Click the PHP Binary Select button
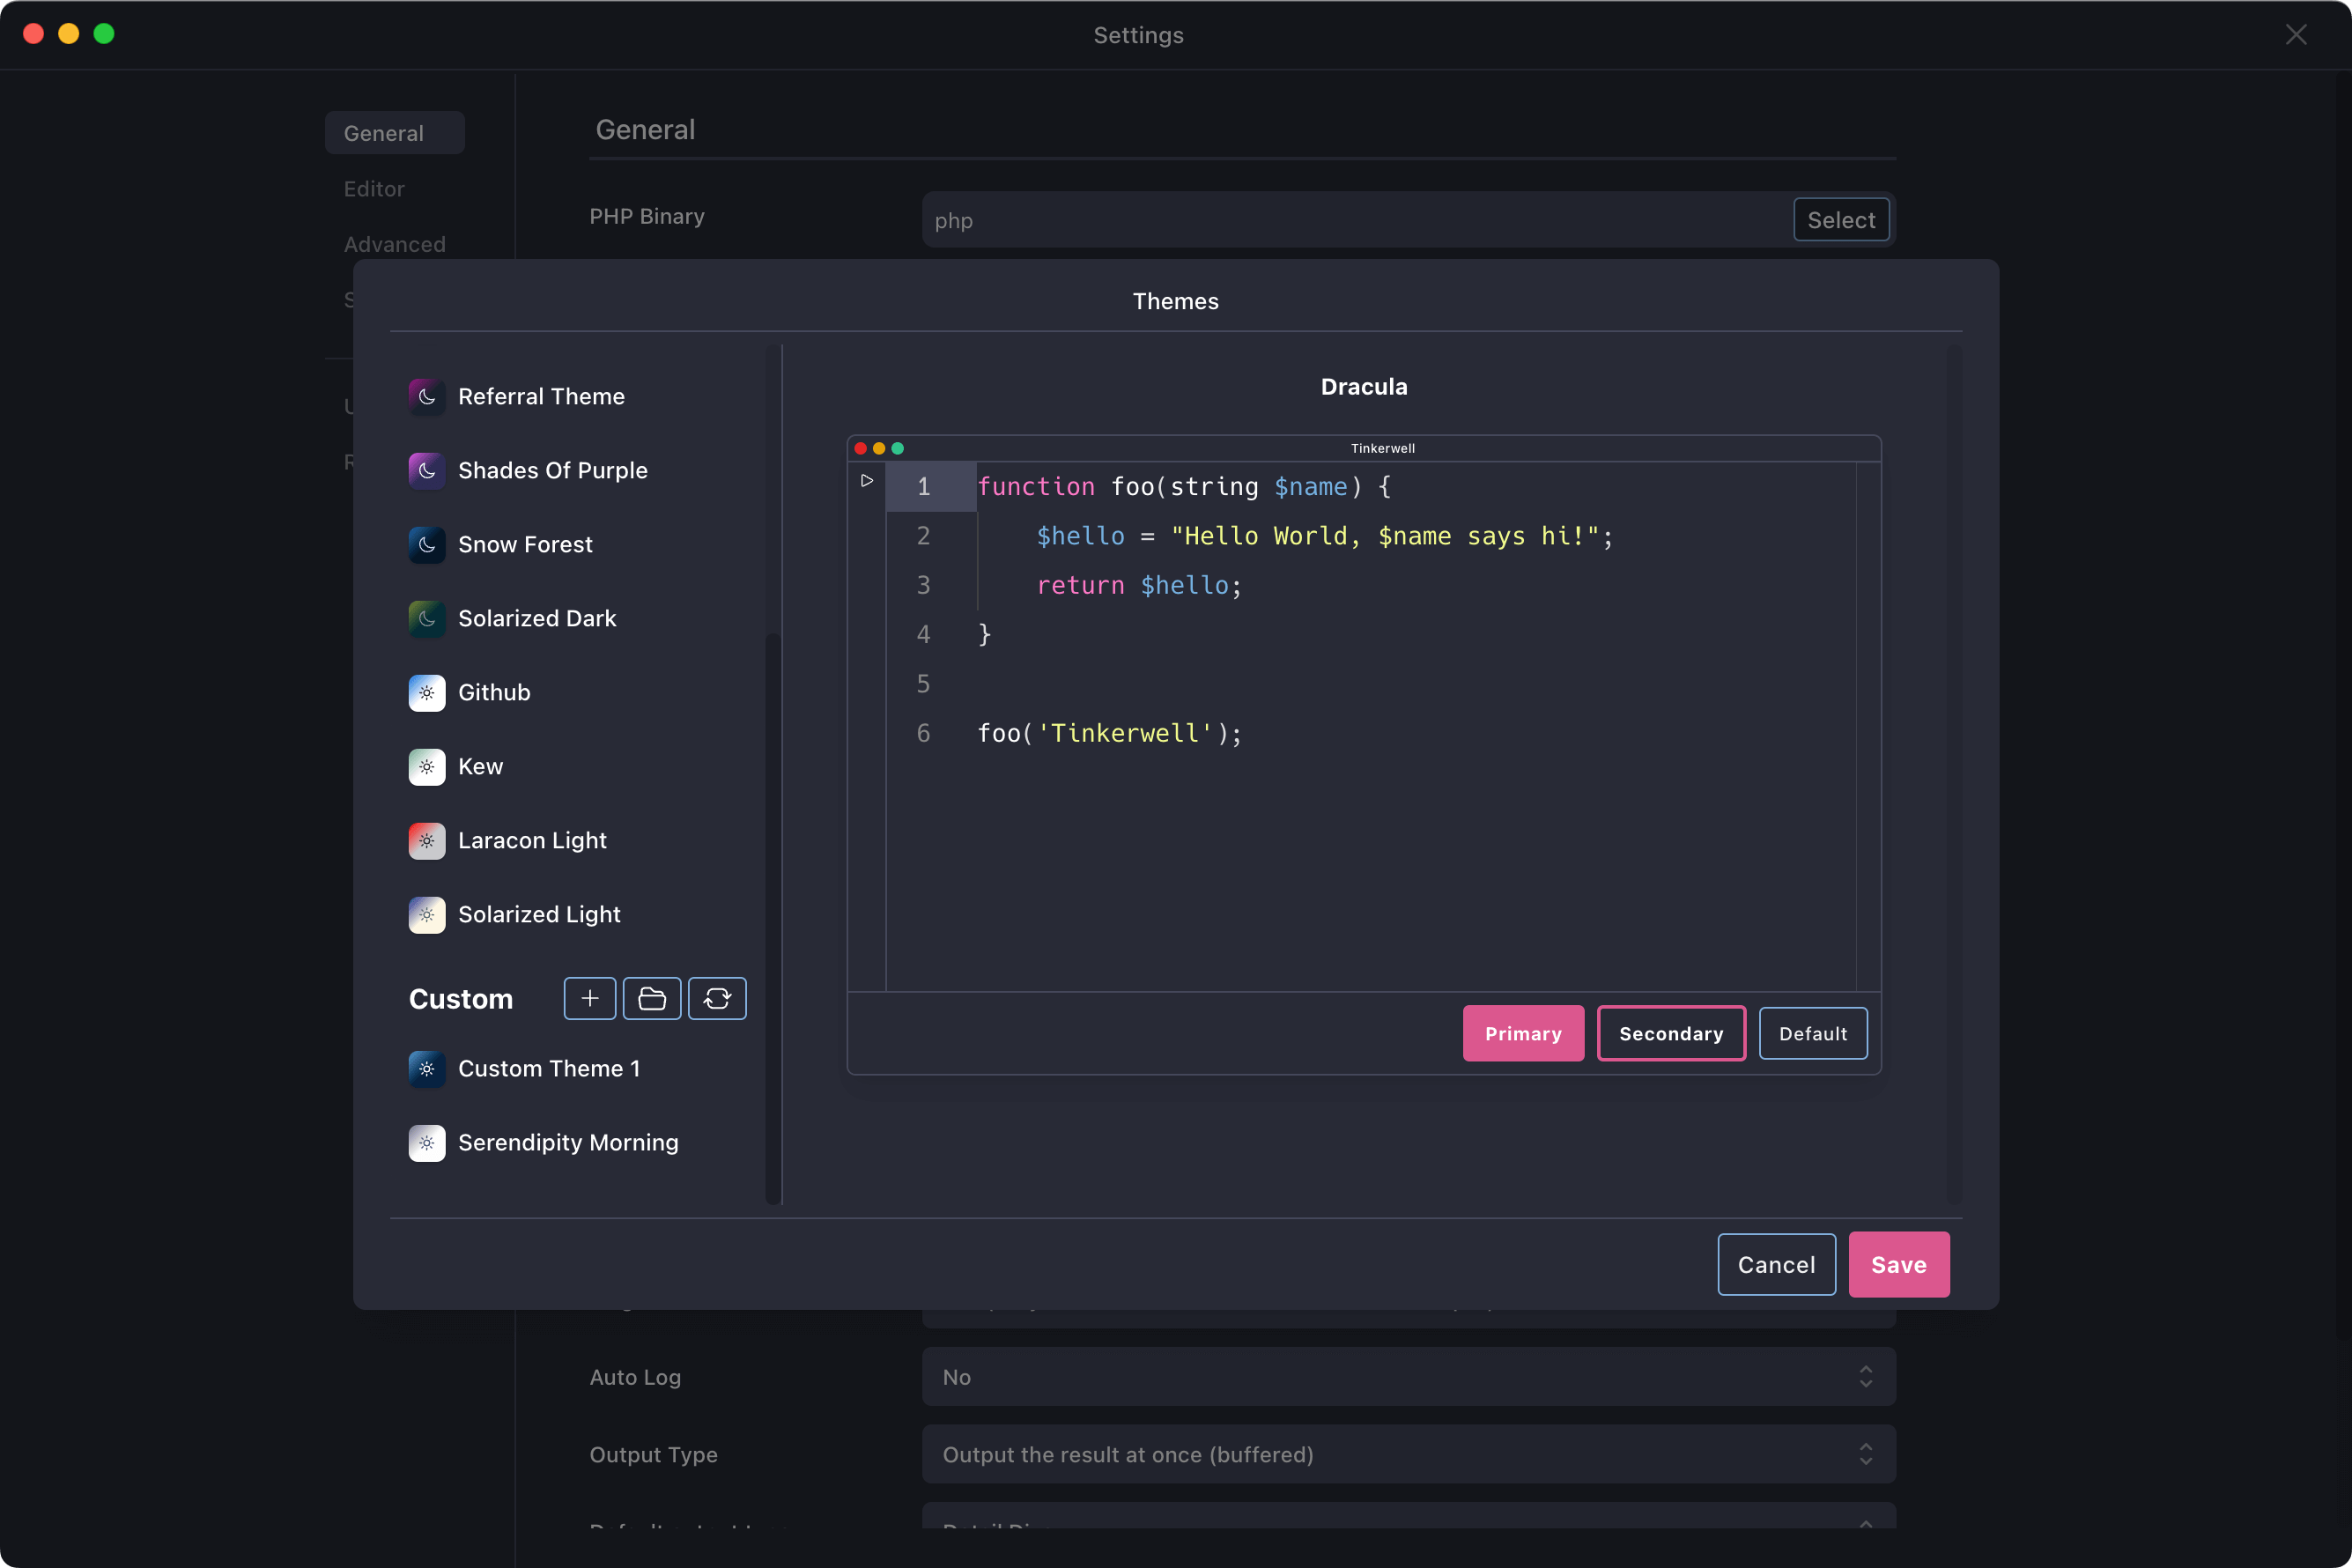The height and width of the screenshot is (1568, 2352). point(1841,220)
